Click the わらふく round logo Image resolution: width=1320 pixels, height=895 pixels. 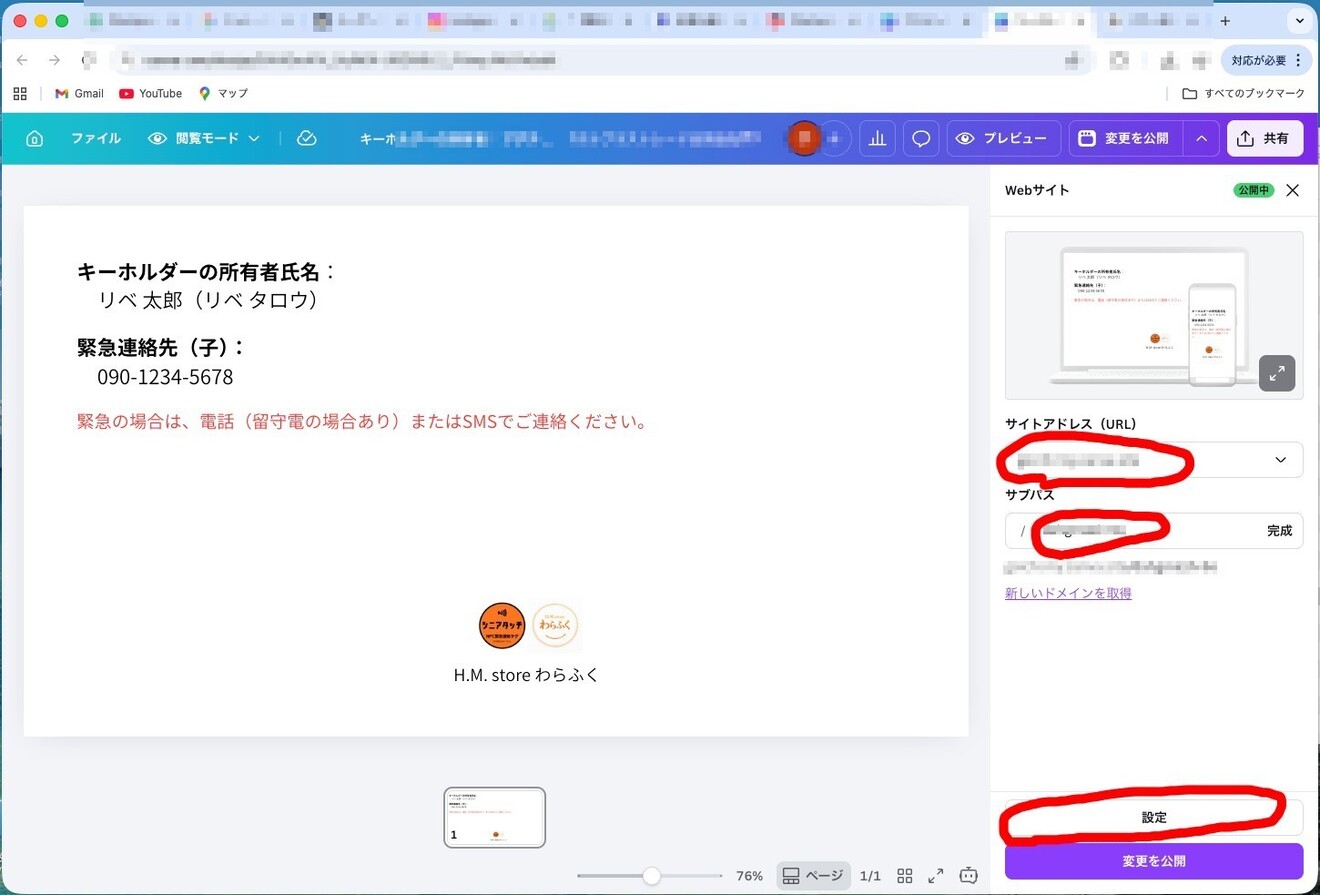click(555, 626)
